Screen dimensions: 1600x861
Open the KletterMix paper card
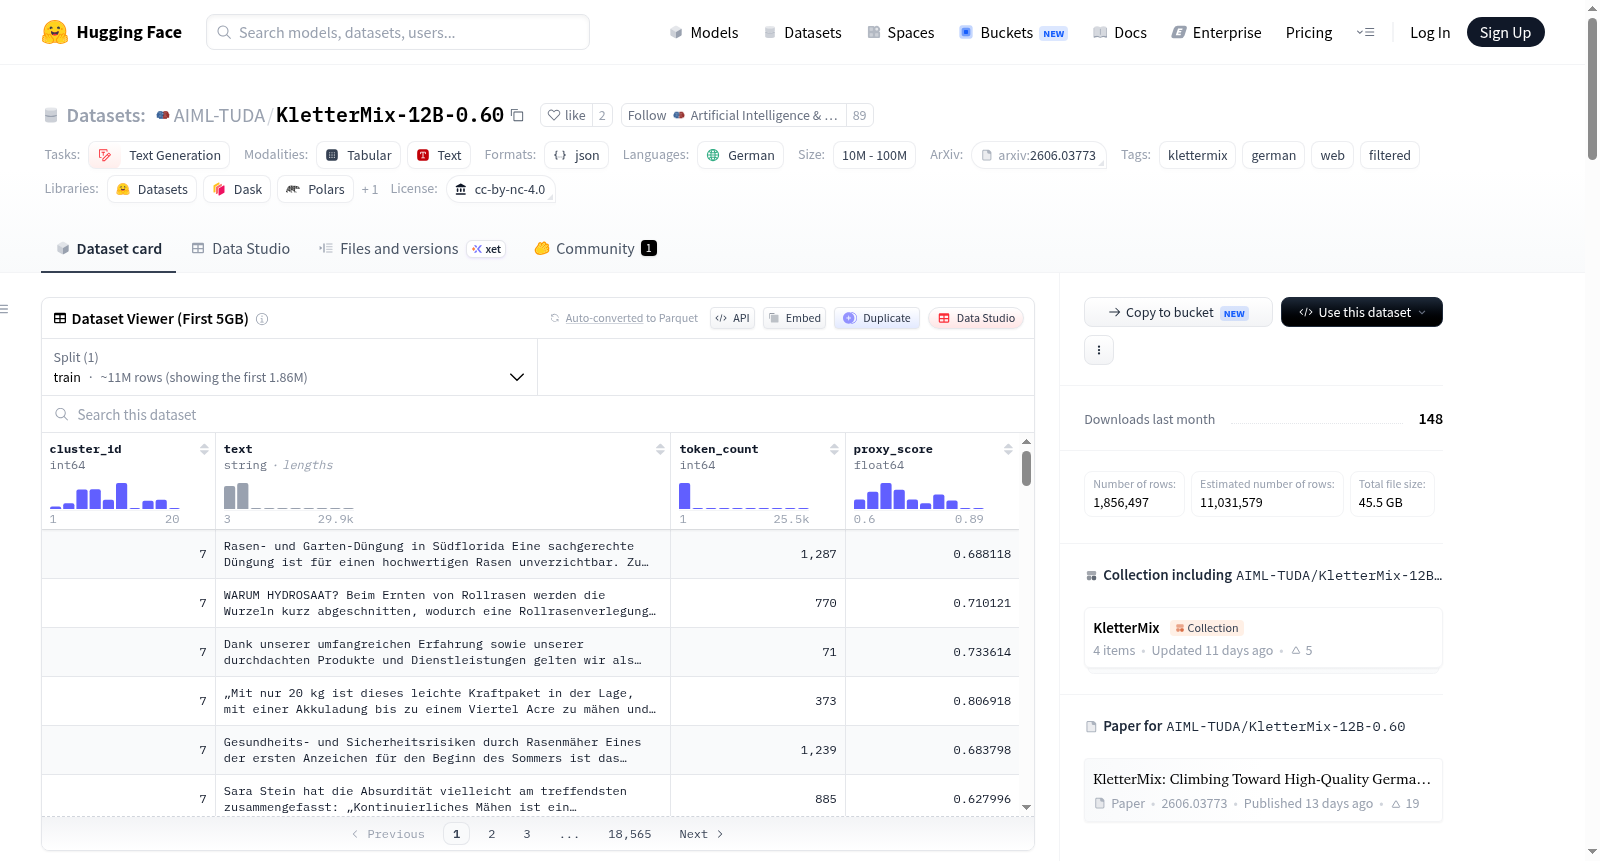point(1263,790)
